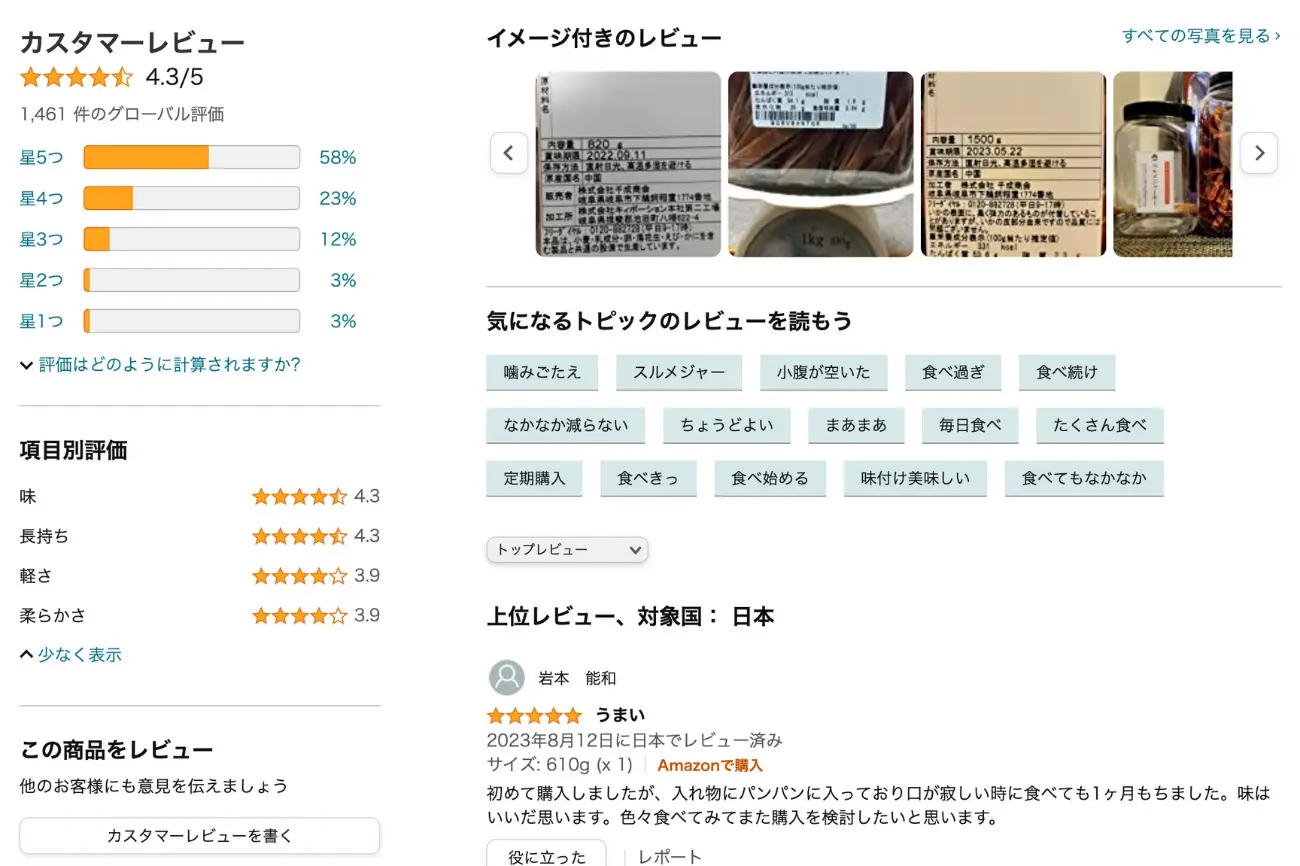This screenshot has height=866, width=1300.
Task: Click the previous image carousel arrow
Action: (508, 153)
